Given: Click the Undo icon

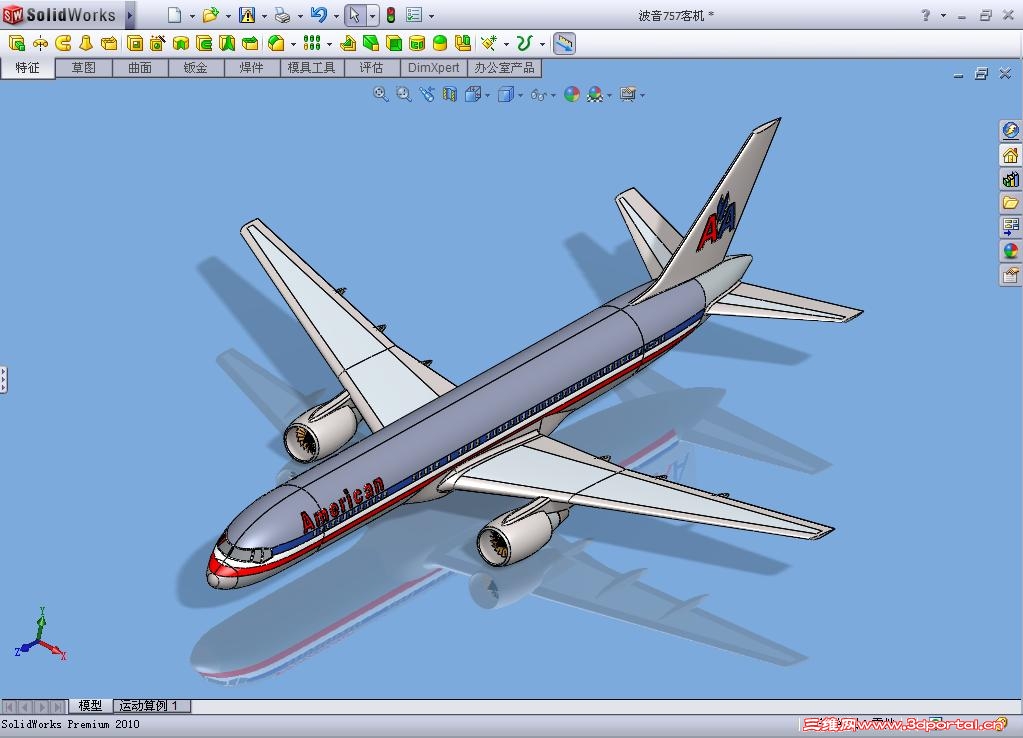Looking at the screenshot, I should click(x=318, y=15).
